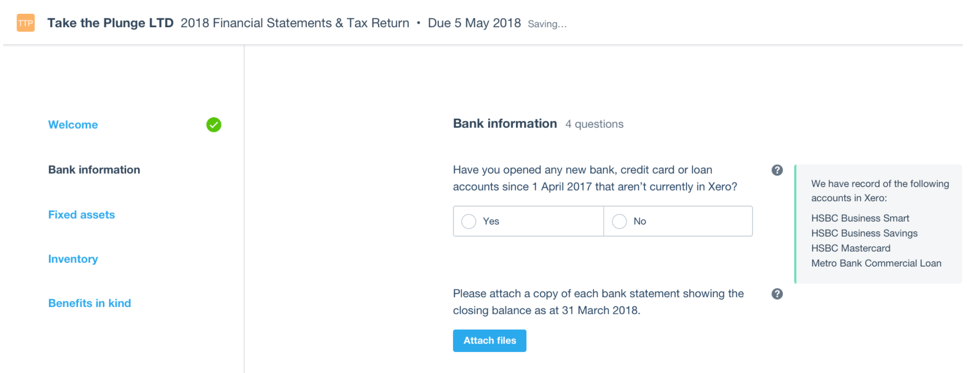Navigate to the Fixed assets section
972x373 pixels.
[82, 215]
